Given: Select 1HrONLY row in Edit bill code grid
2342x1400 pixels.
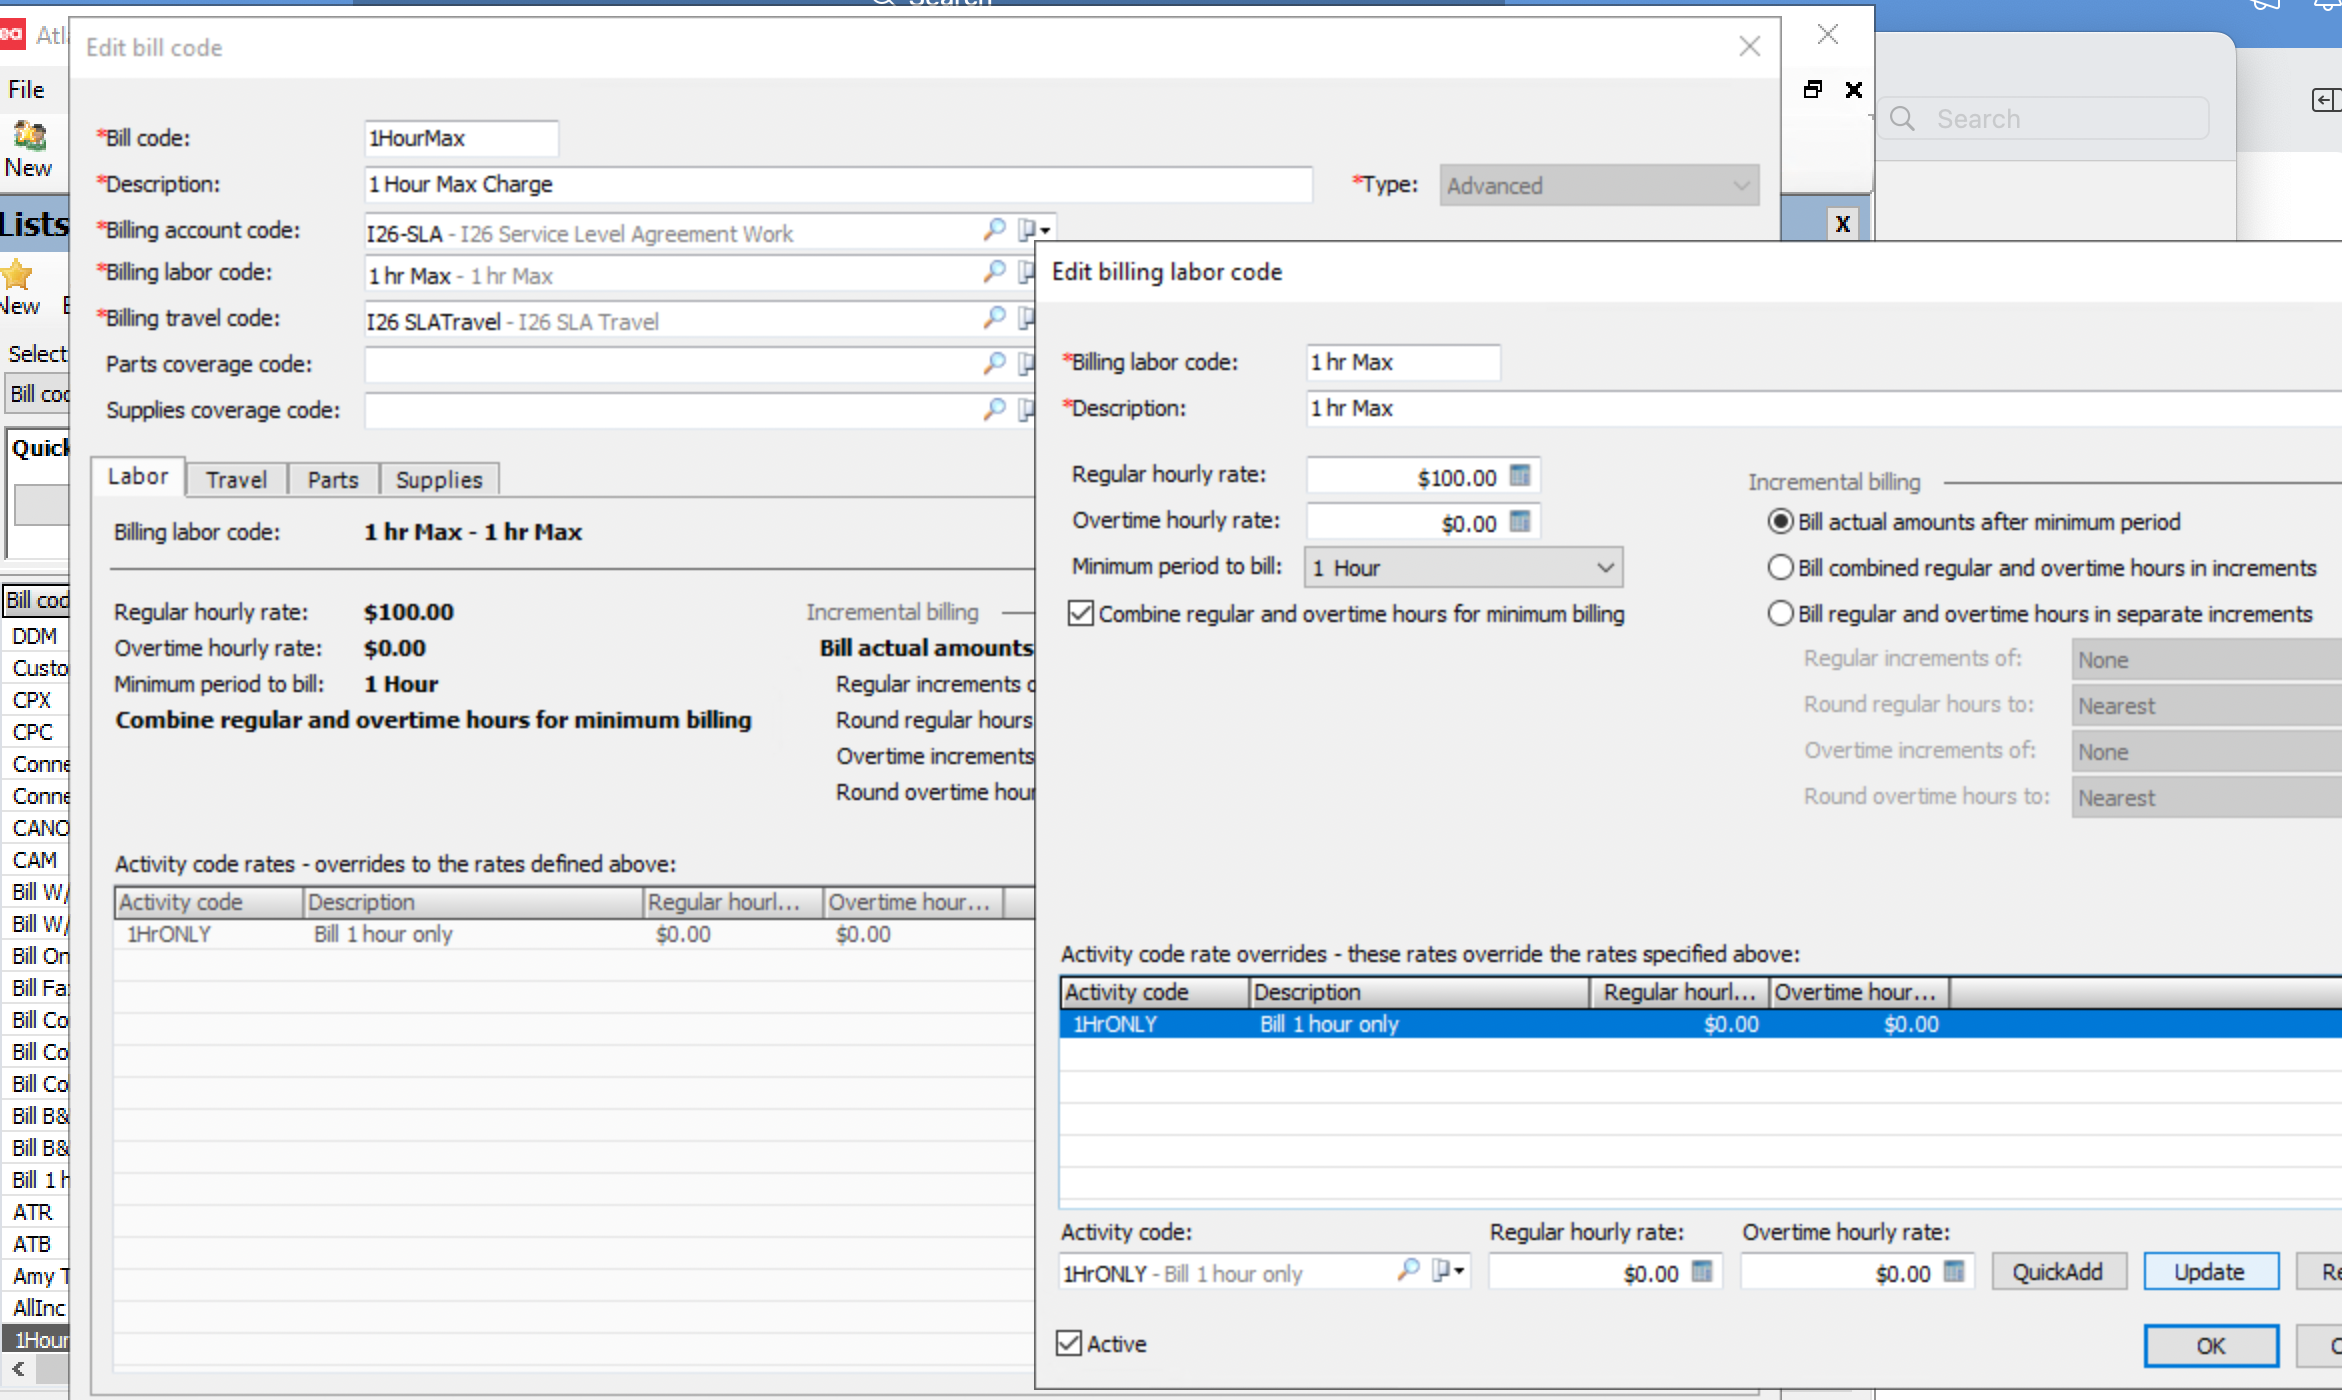Looking at the screenshot, I should tap(574, 934).
